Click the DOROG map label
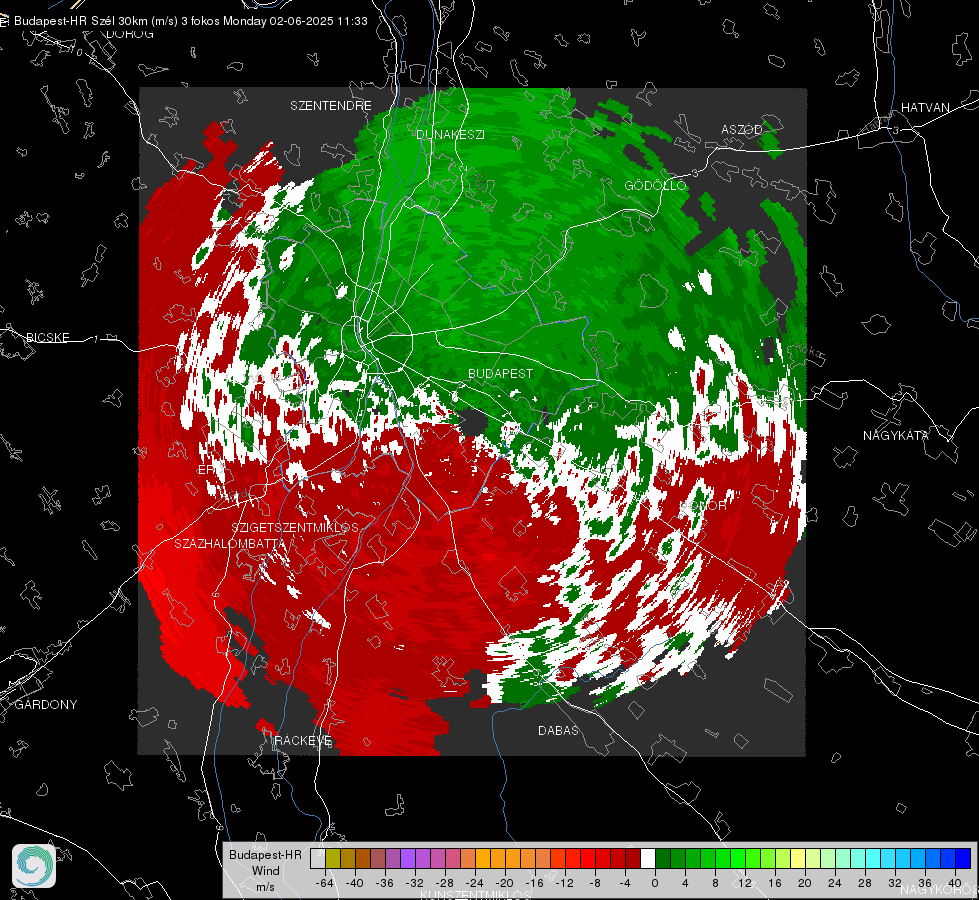This screenshot has width=979, height=900. point(130,34)
